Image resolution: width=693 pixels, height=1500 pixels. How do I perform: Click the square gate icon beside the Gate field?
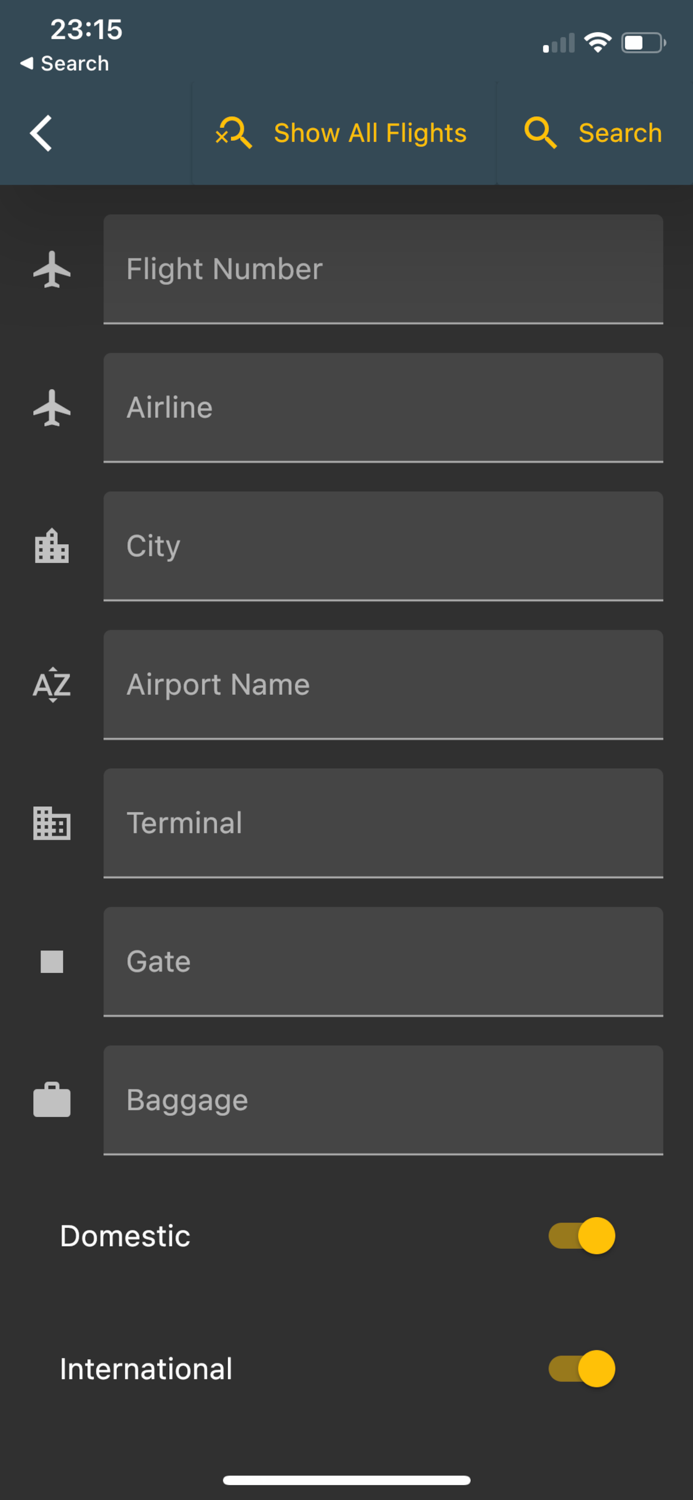[51, 961]
